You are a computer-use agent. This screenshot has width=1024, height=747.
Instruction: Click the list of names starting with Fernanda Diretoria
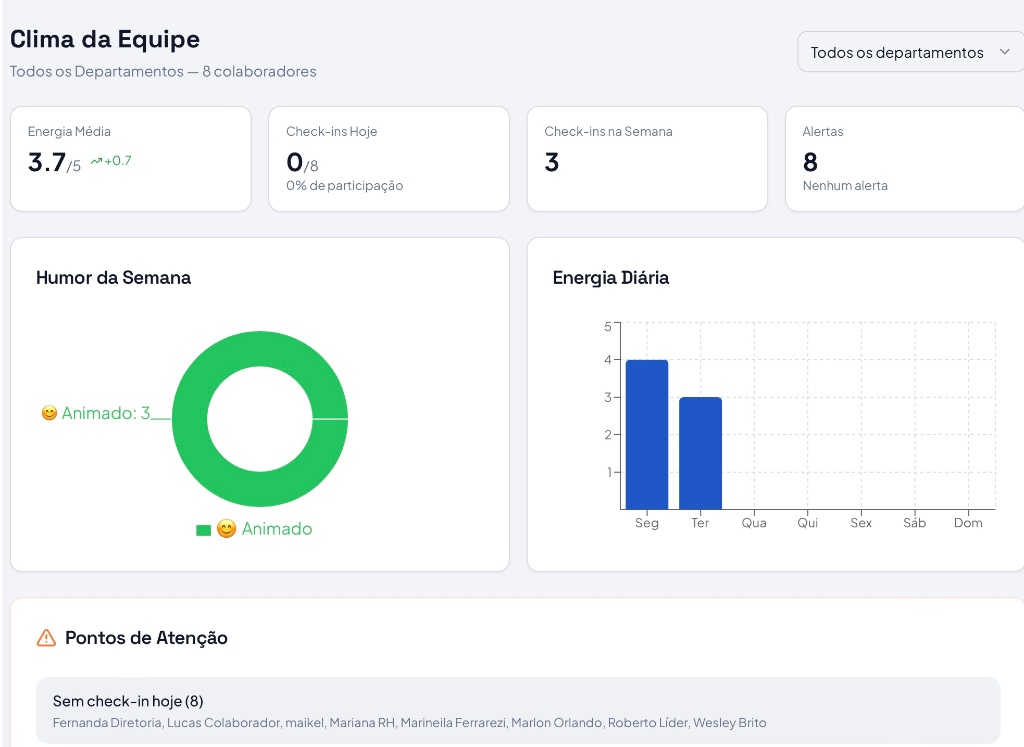coord(409,723)
